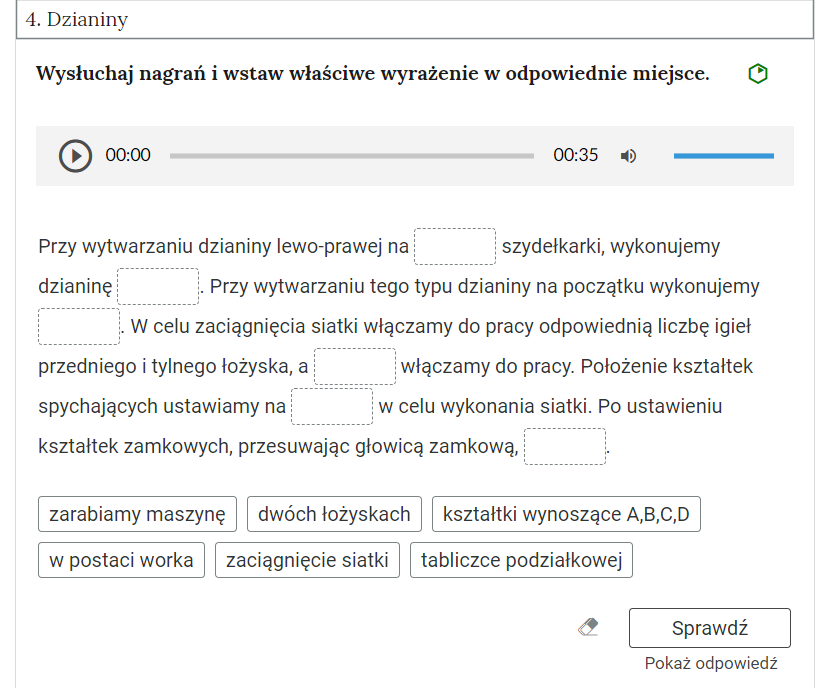Click the play triangle inside the circle
The image size is (825, 688).
74,155
